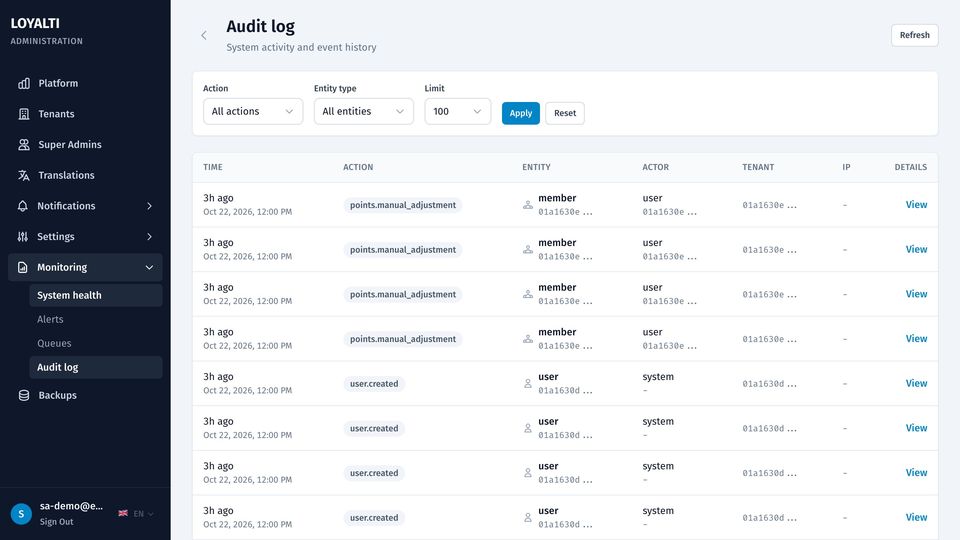This screenshot has width=960, height=540.
Task: Click the Super Admins people icon
Action: tap(24, 144)
